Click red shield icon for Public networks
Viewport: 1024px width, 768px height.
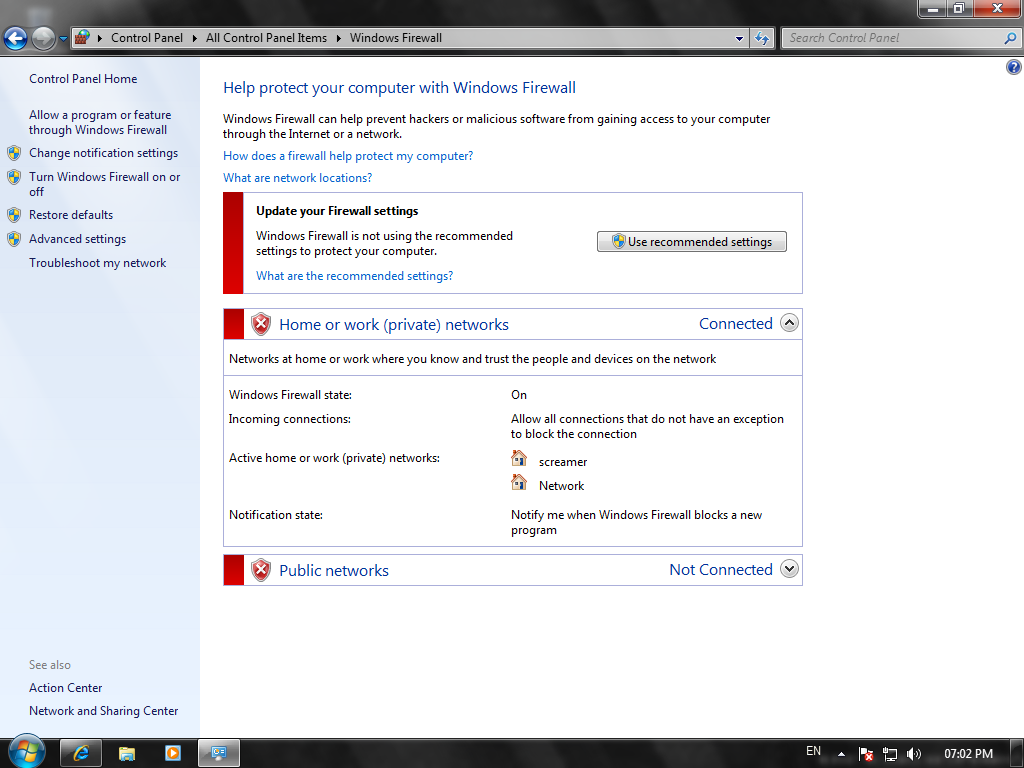(261, 570)
